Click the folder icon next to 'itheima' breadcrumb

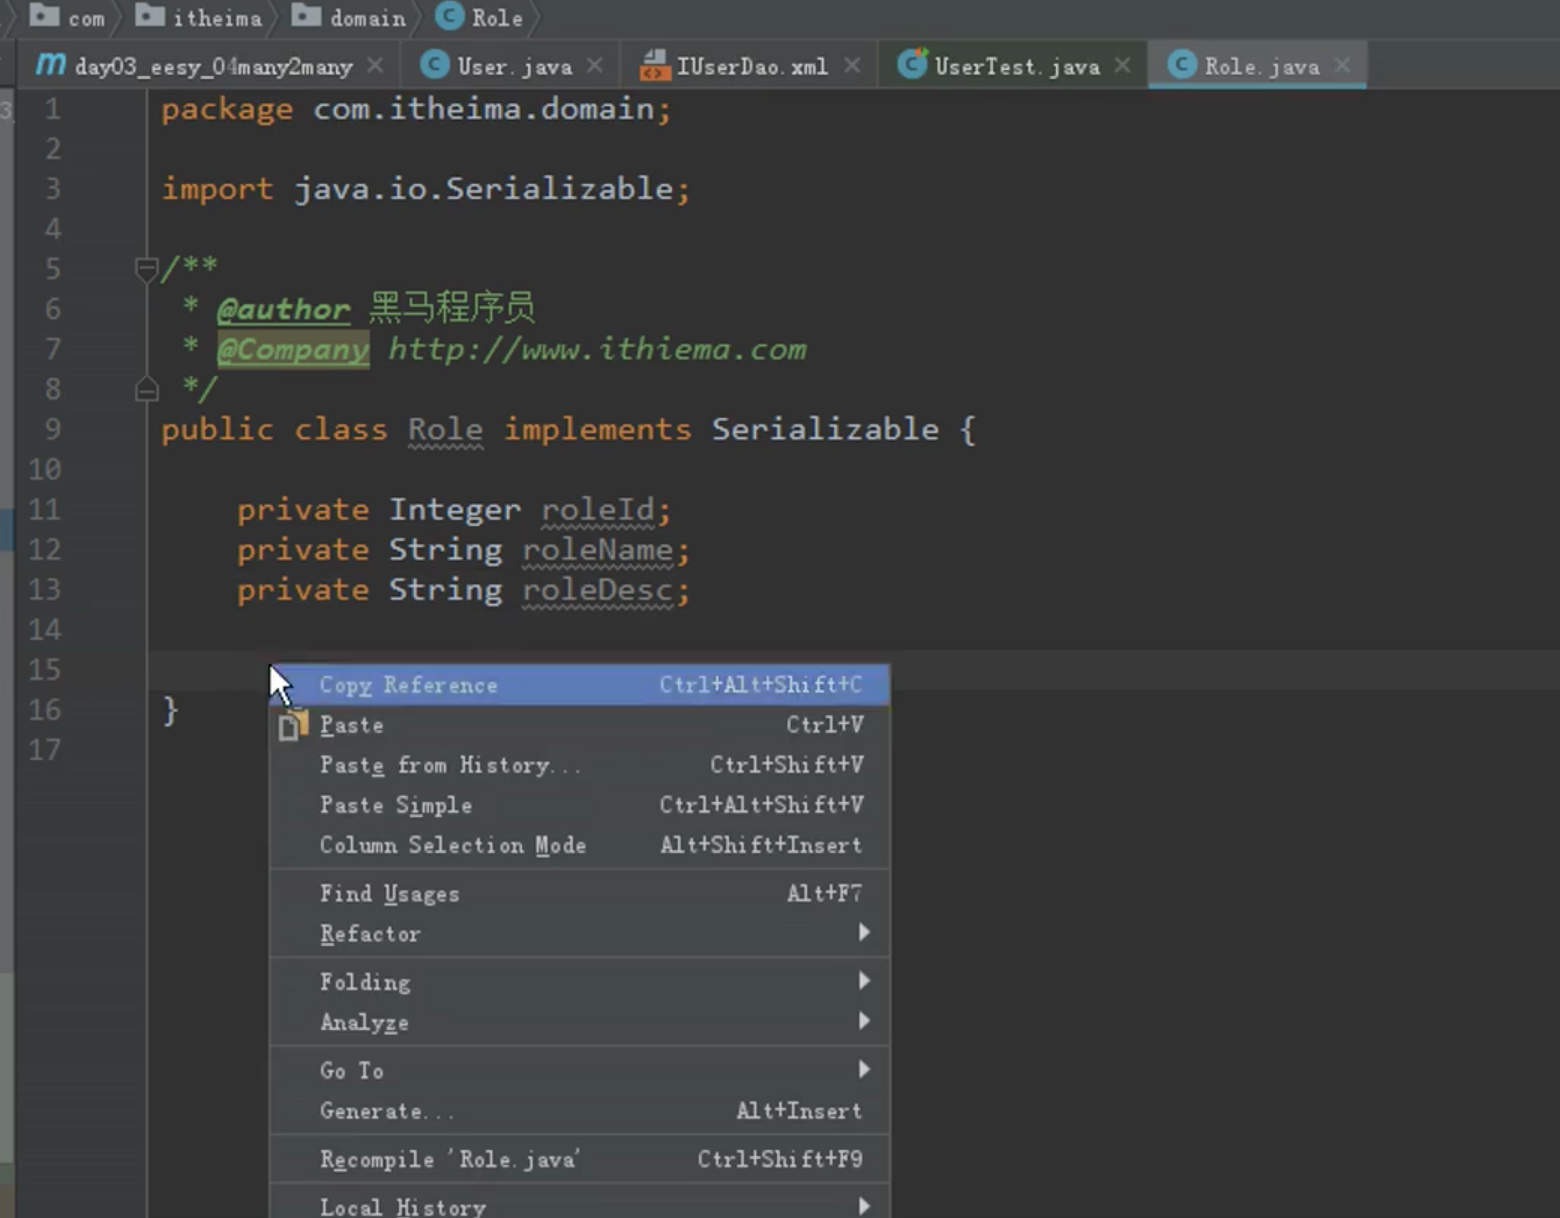pos(150,16)
